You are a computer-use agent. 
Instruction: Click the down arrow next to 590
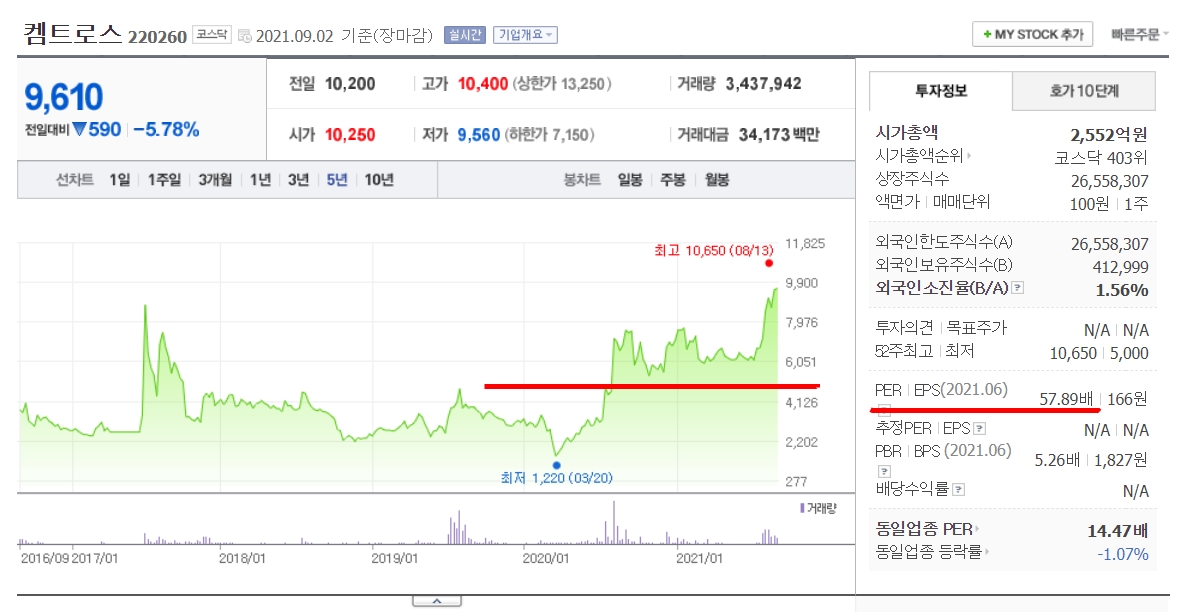pyautogui.click(x=79, y=130)
